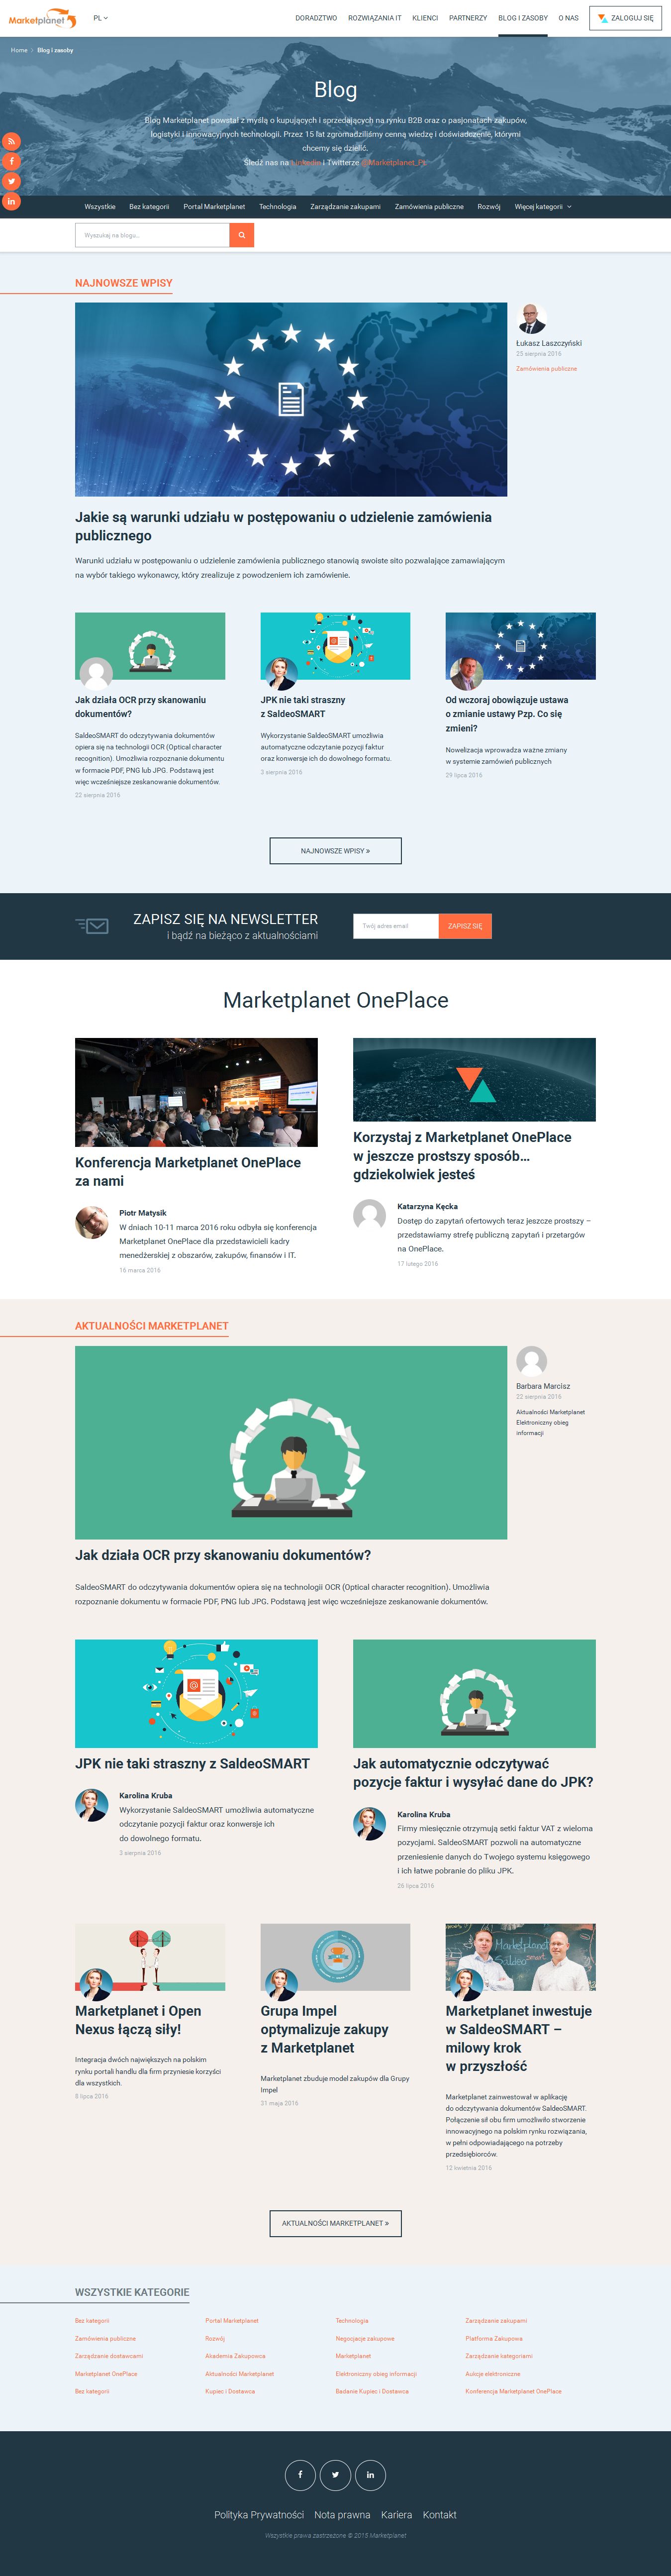This screenshot has height=2576, width=671.
Task: Click the ZALOGUJ SIĘ login button
Action: pyautogui.click(x=625, y=18)
